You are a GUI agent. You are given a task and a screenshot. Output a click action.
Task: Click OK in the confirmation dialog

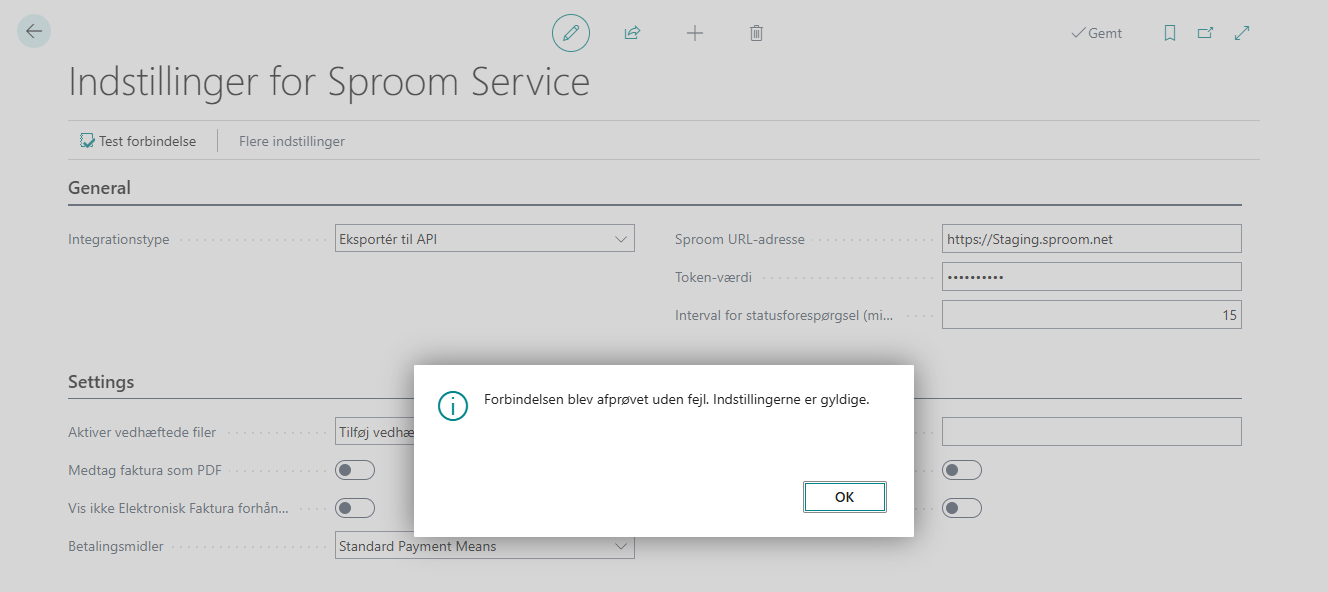coord(845,497)
